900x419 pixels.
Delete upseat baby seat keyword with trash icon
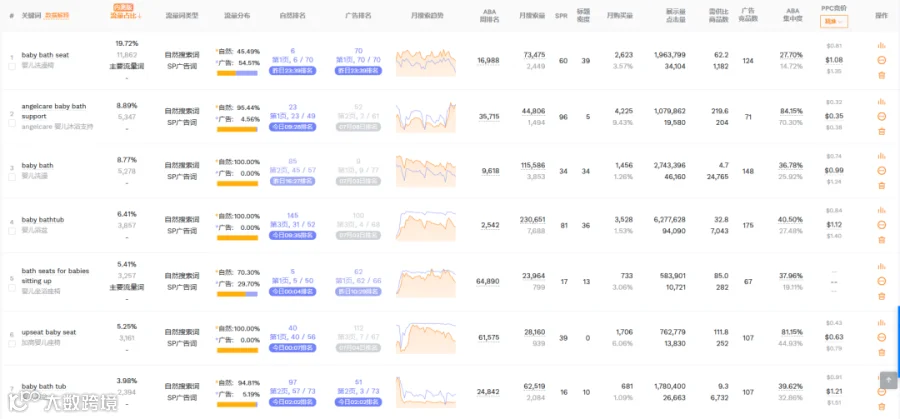coord(882,352)
